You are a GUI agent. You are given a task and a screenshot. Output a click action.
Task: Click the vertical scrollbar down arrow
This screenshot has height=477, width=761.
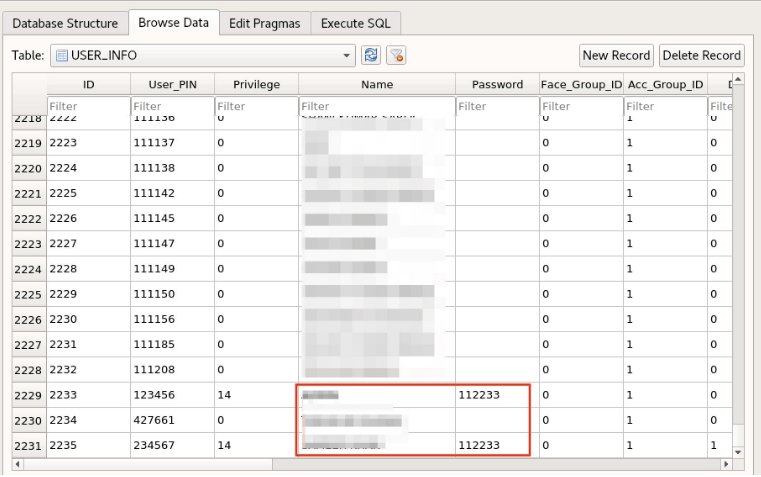point(738,452)
